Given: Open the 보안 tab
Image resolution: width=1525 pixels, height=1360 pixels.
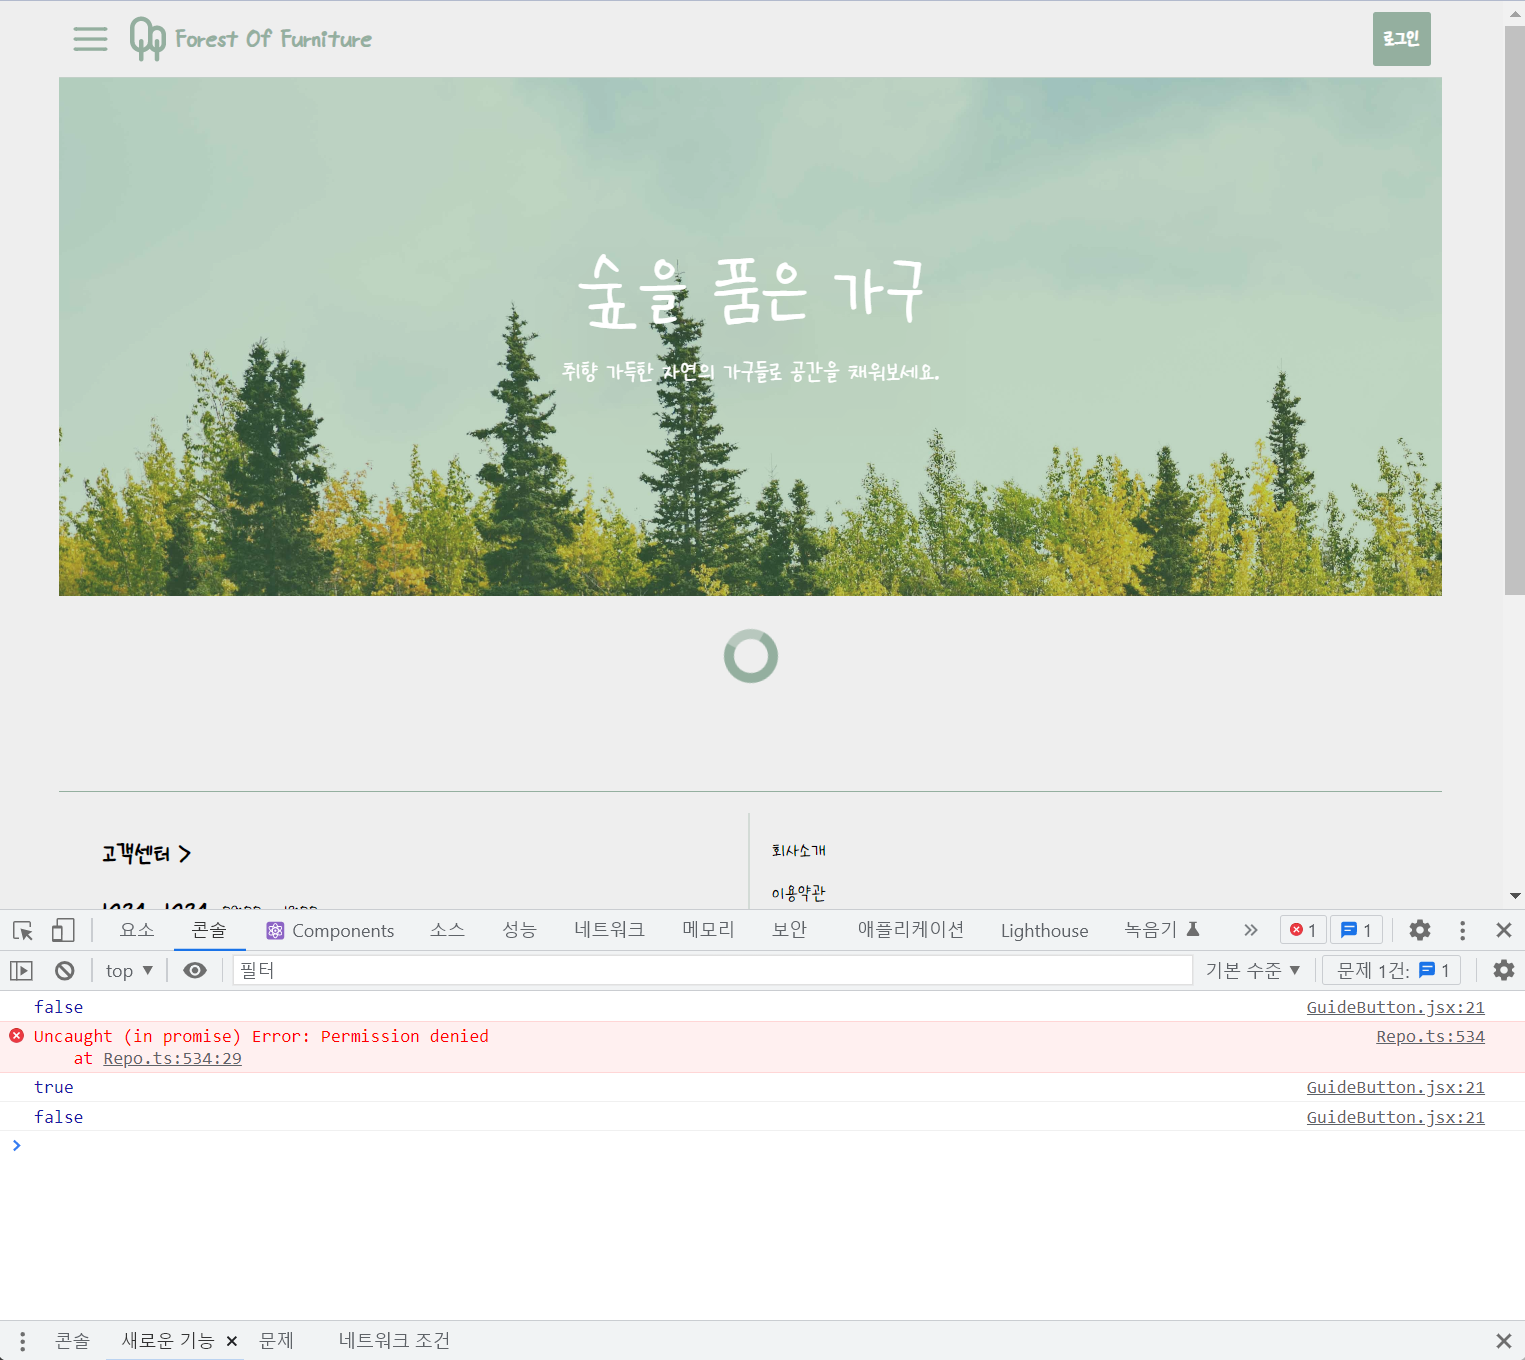Looking at the screenshot, I should (x=789, y=930).
